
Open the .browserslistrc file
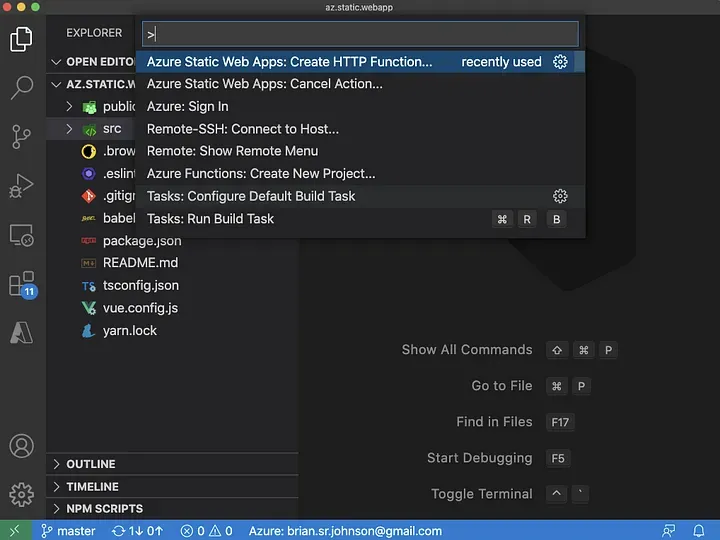[119, 151]
